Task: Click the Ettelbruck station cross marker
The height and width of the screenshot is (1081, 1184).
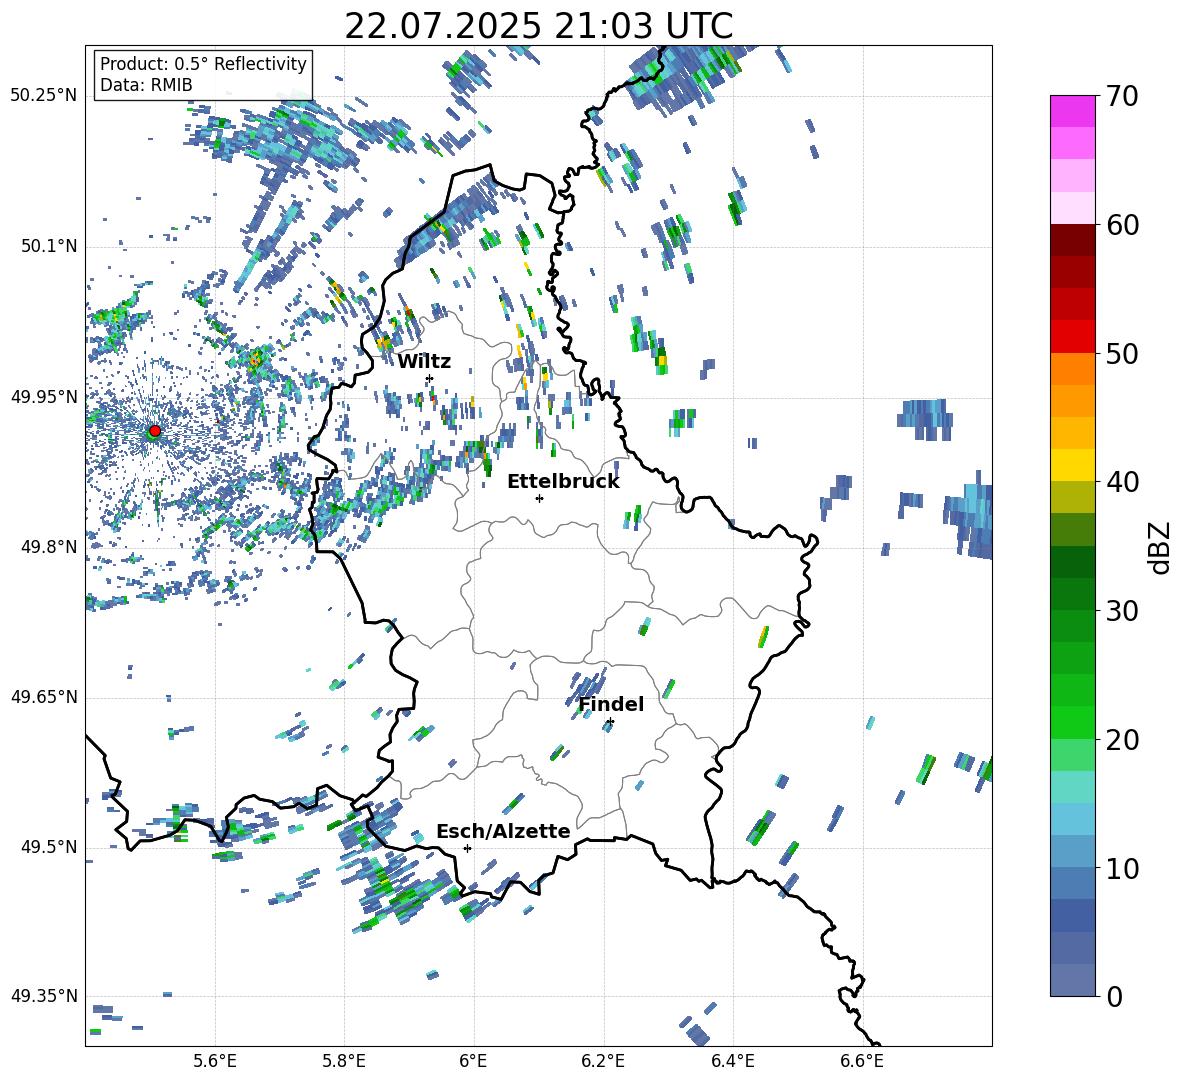Action: (x=539, y=498)
